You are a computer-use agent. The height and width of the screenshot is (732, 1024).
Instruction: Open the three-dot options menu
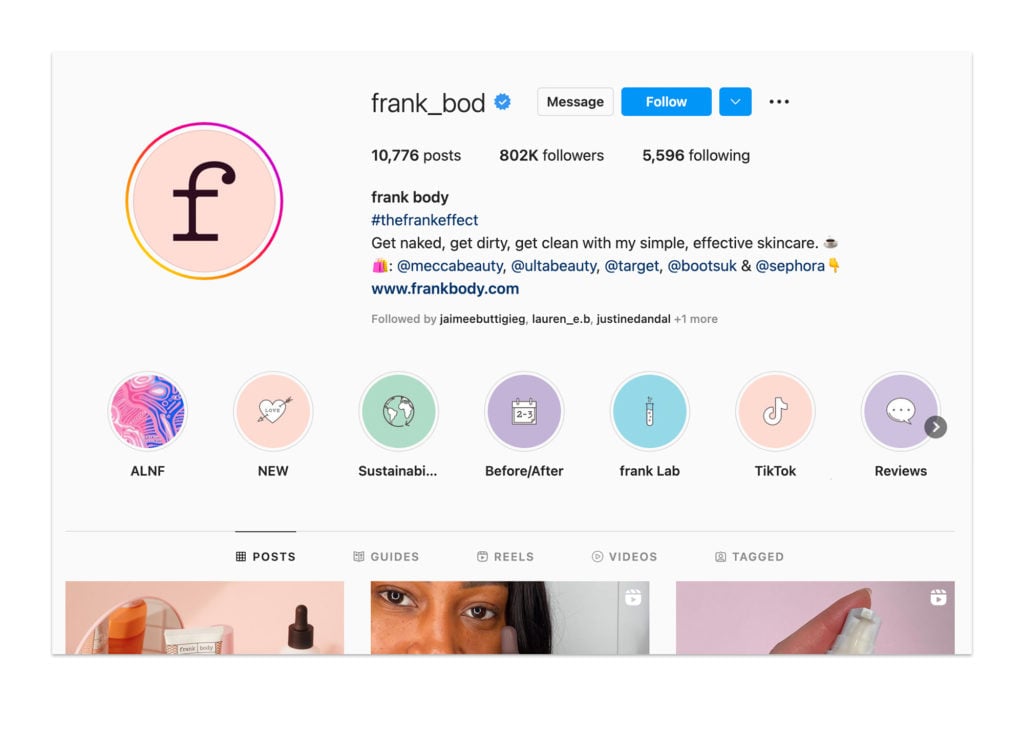(779, 102)
